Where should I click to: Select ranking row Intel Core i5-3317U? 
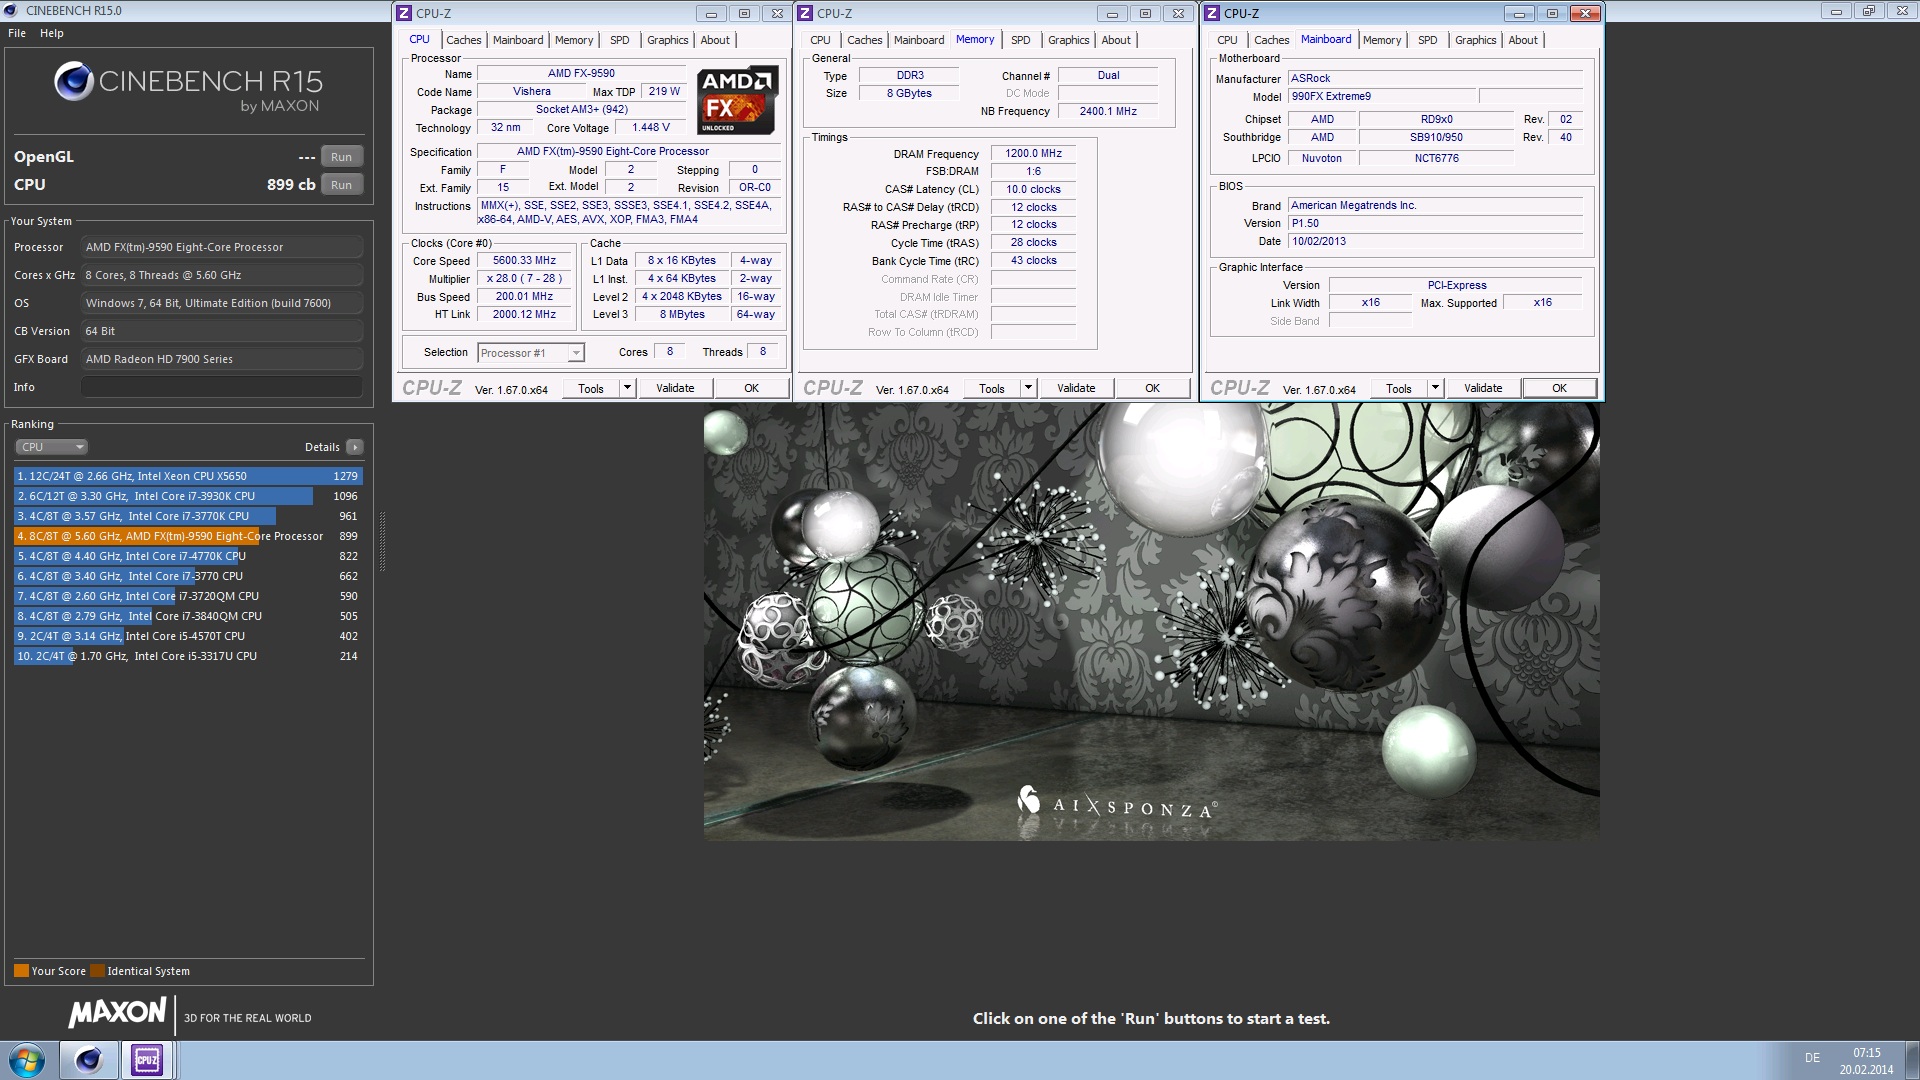click(x=188, y=656)
